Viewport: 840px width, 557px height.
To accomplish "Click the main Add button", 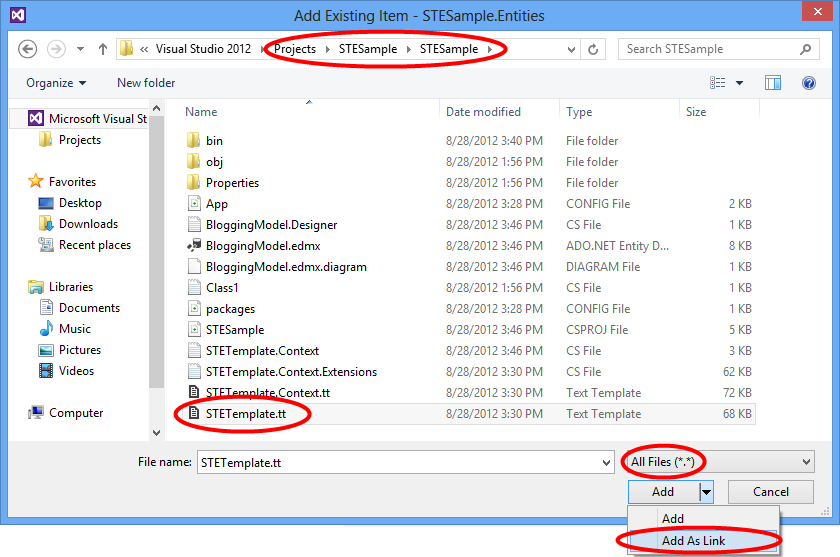I will point(663,492).
